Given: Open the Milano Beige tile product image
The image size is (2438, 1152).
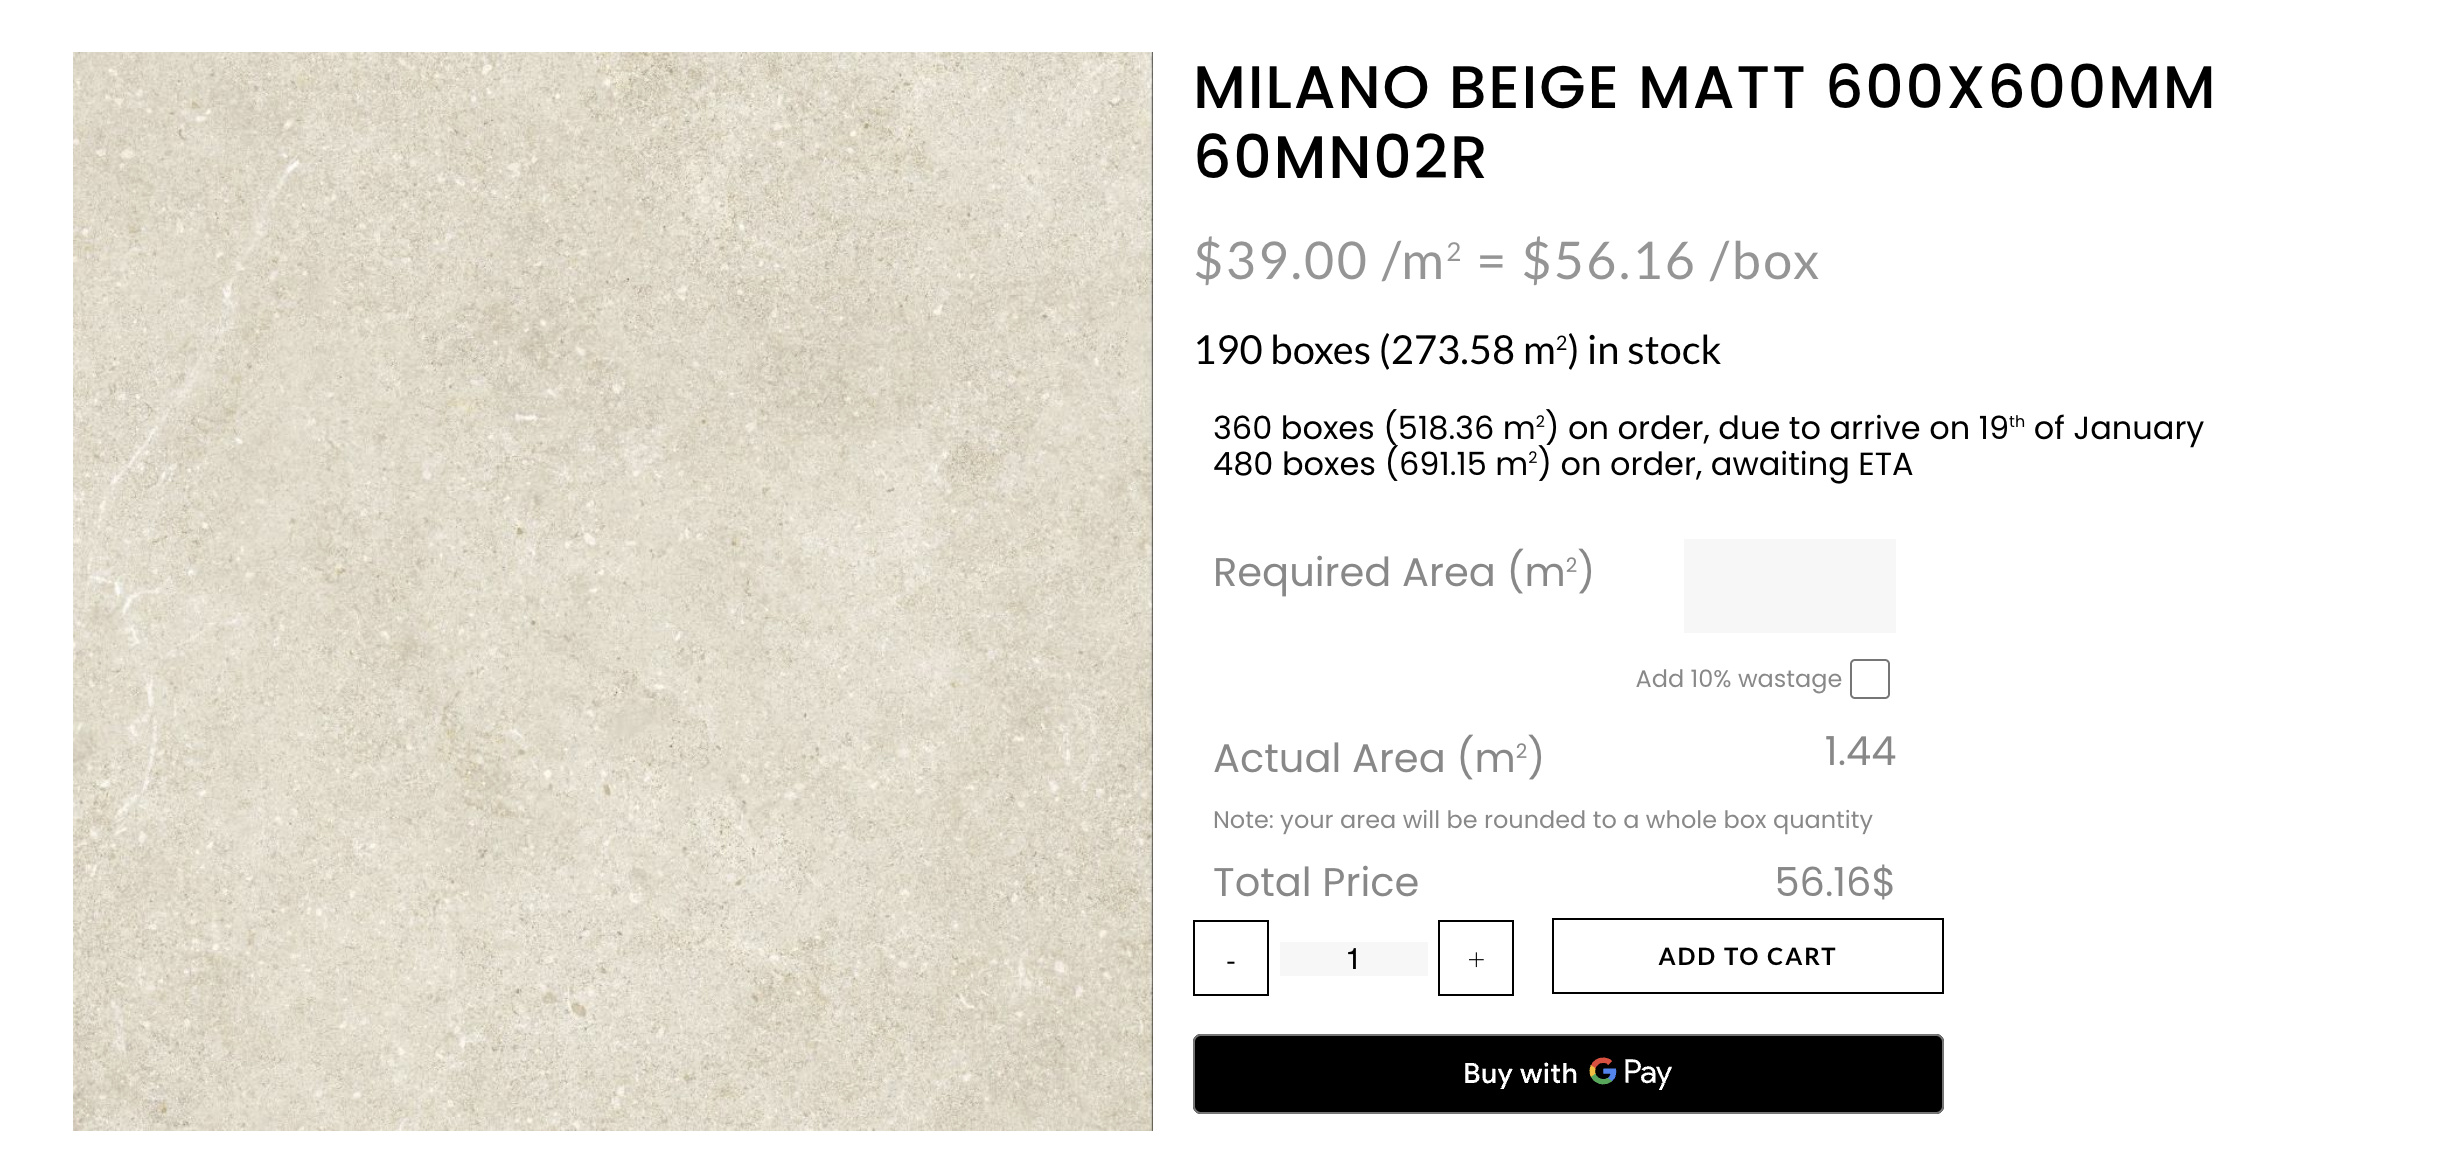Looking at the screenshot, I should click(x=612, y=591).
